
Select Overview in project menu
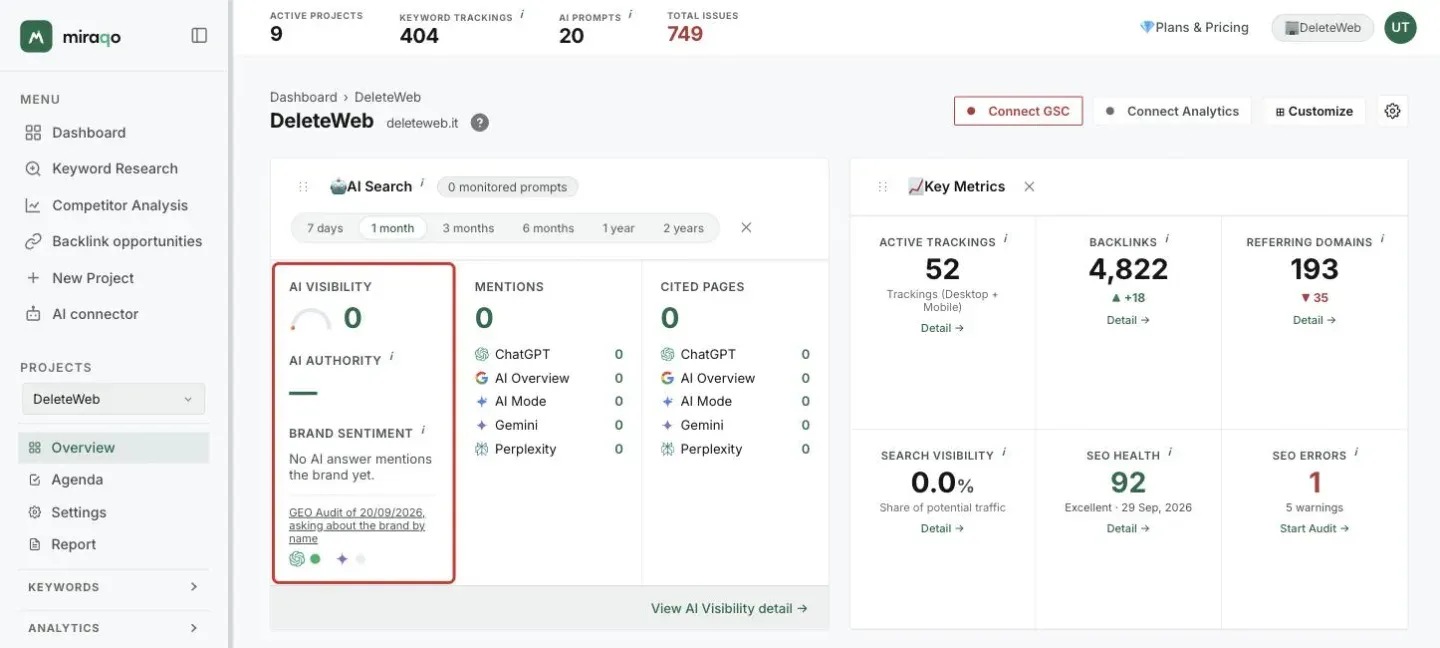(113, 448)
